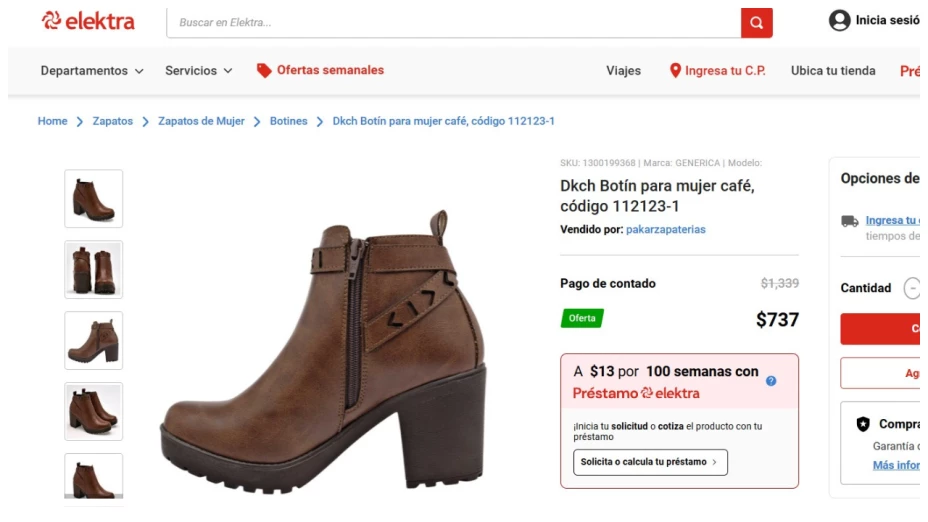This screenshot has width=928, height=522.
Task: Open the Viajes menu item
Action: [x=623, y=71]
